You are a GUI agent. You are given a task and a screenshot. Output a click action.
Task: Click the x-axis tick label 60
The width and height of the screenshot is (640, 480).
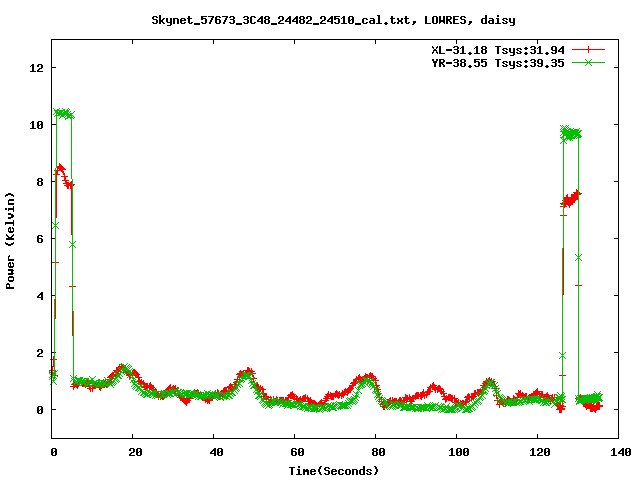click(x=297, y=452)
